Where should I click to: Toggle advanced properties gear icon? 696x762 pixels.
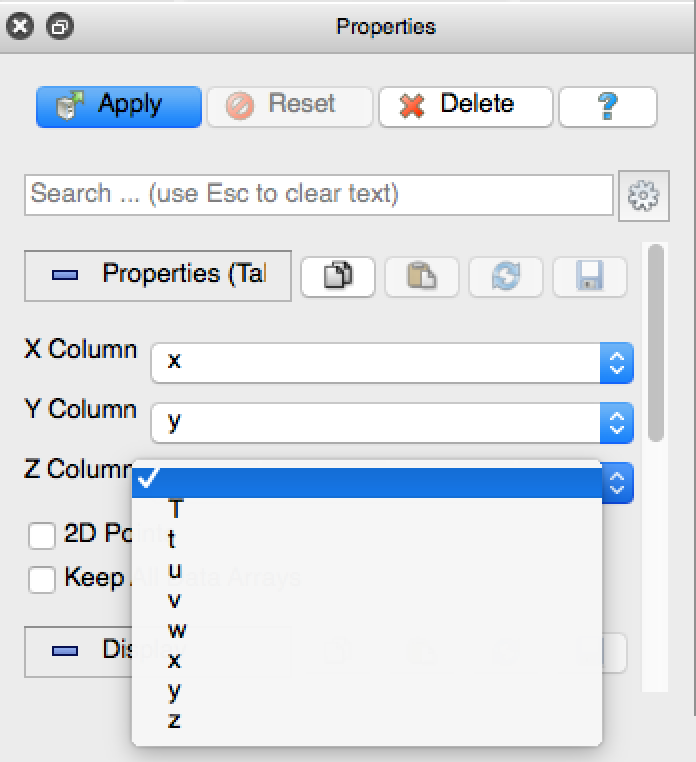(x=642, y=195)
